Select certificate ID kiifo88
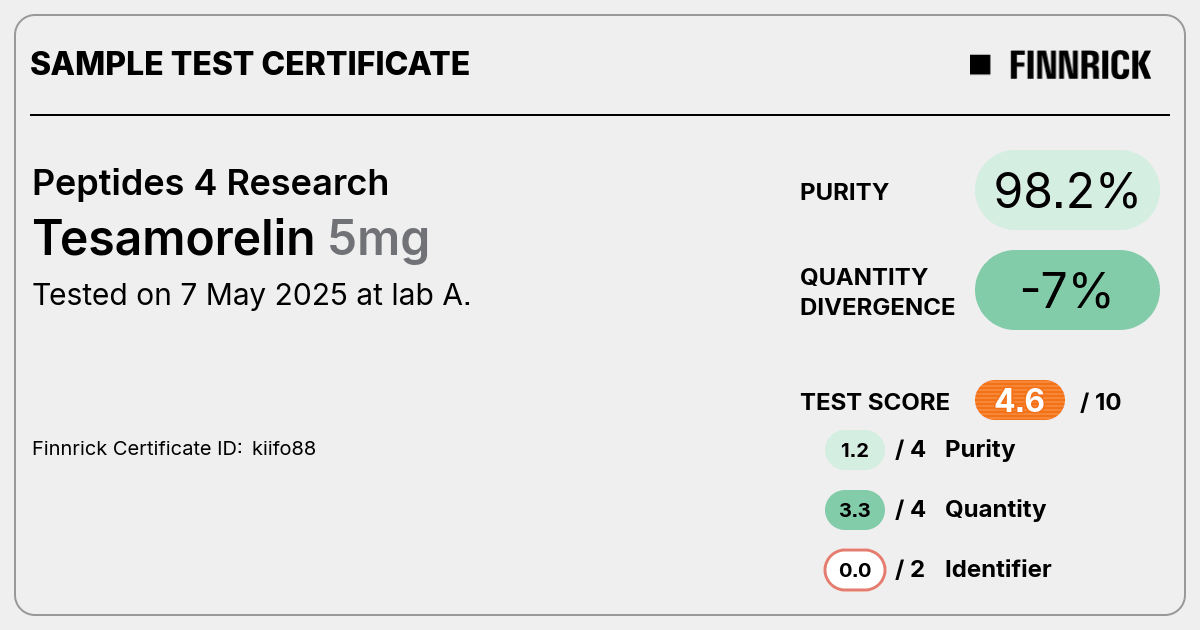 284,448
